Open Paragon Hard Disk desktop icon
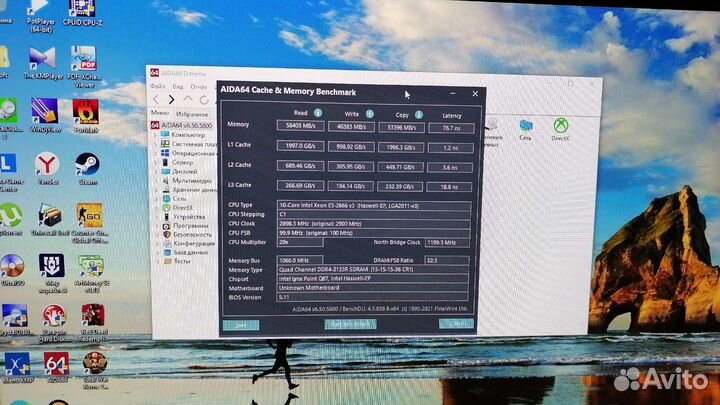The image size is (720, 405). (54, 323)
